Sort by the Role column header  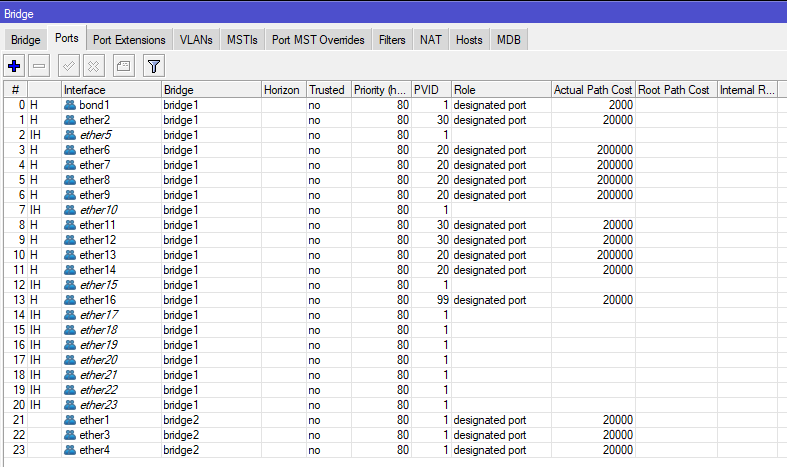tap(501, 90)
